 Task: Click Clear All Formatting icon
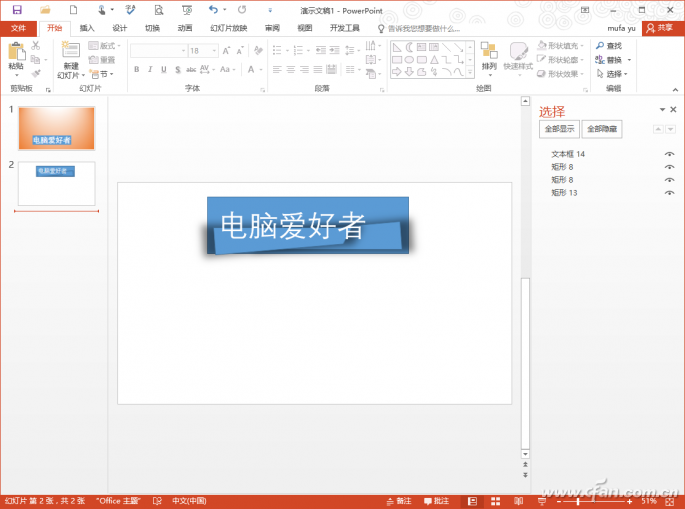coord(258,51)
